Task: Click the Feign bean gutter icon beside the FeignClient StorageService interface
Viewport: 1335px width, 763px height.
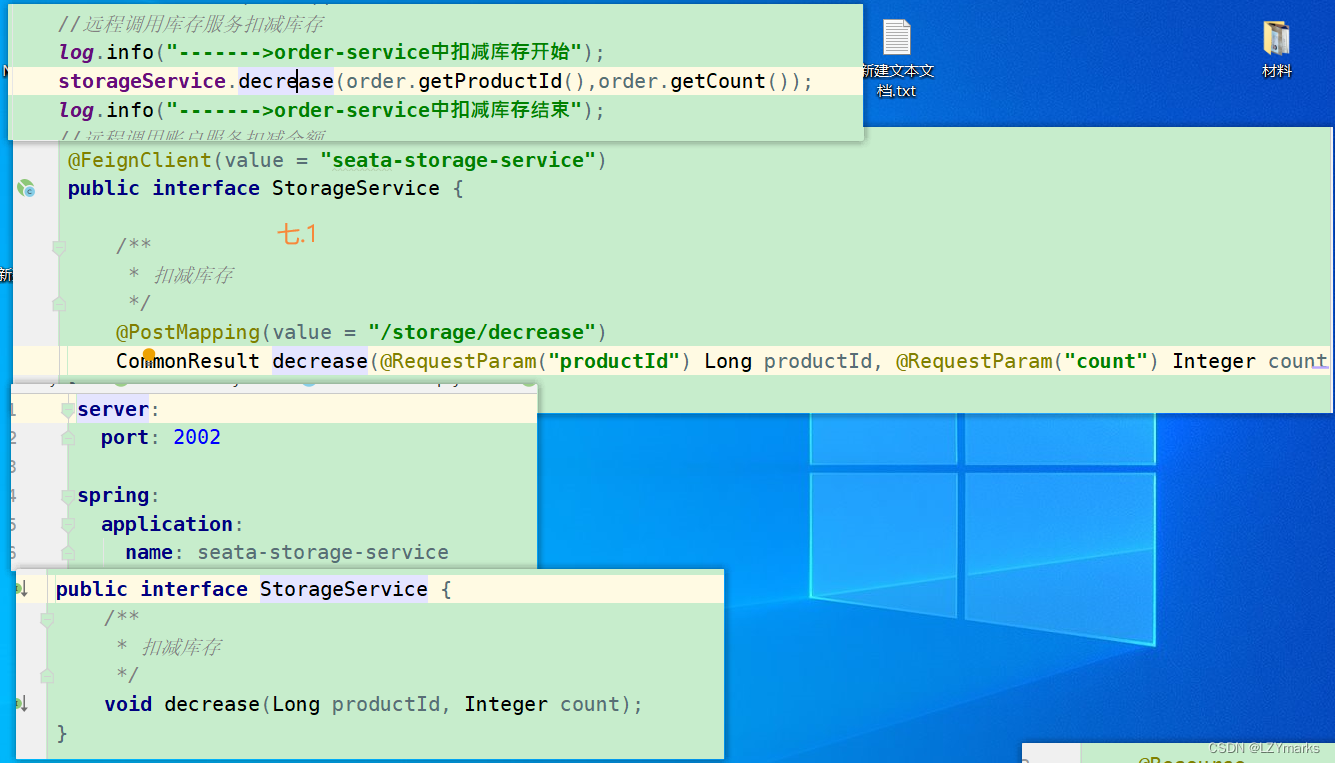Action: click(26, 187)
